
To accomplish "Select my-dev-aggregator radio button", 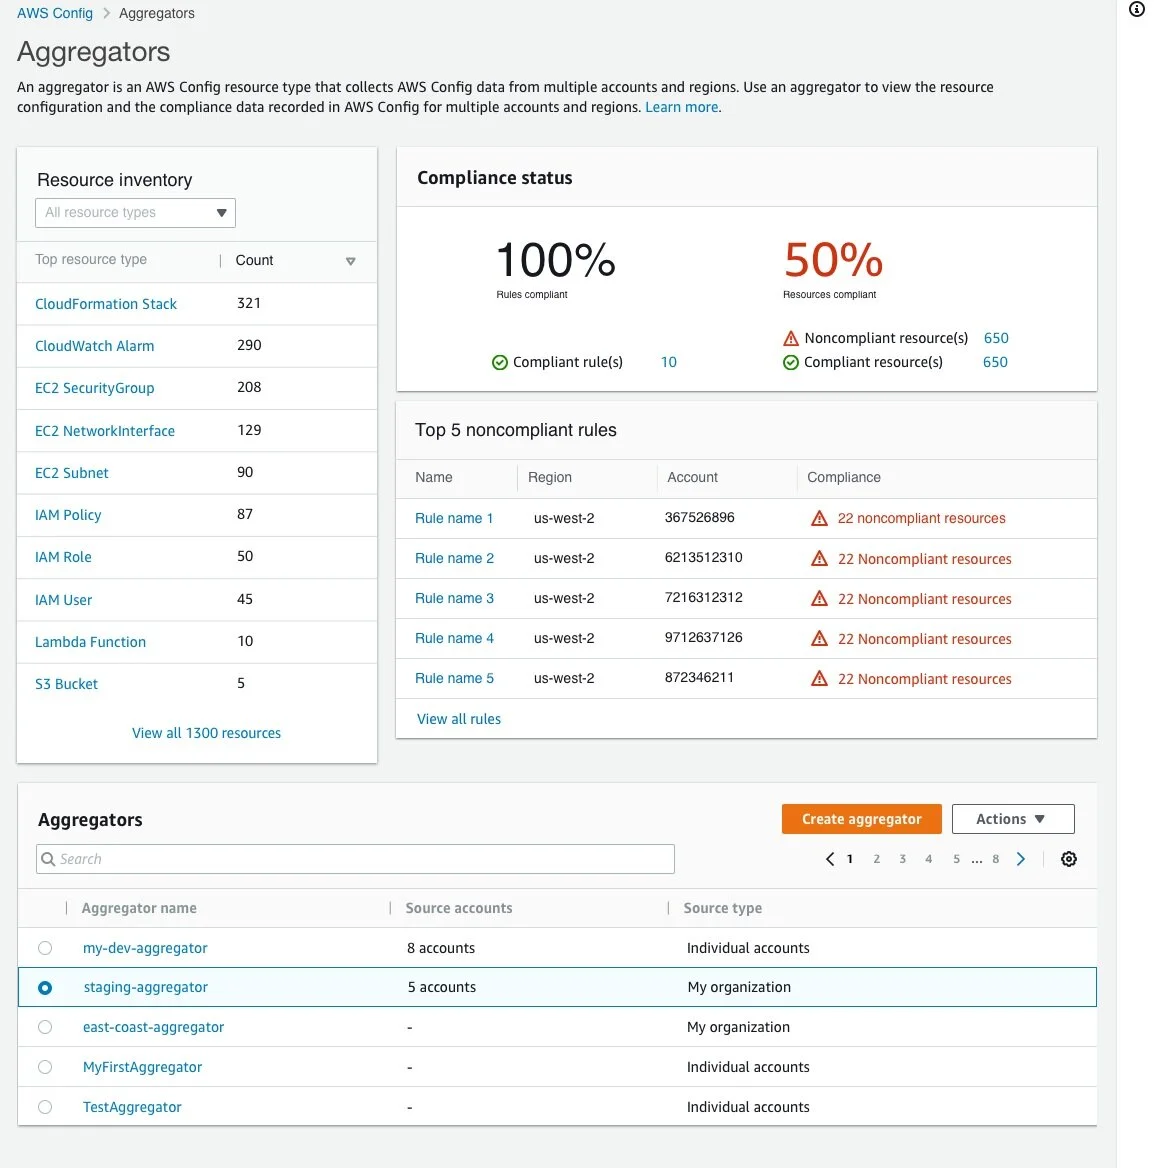I will click(x=45, y=948).
